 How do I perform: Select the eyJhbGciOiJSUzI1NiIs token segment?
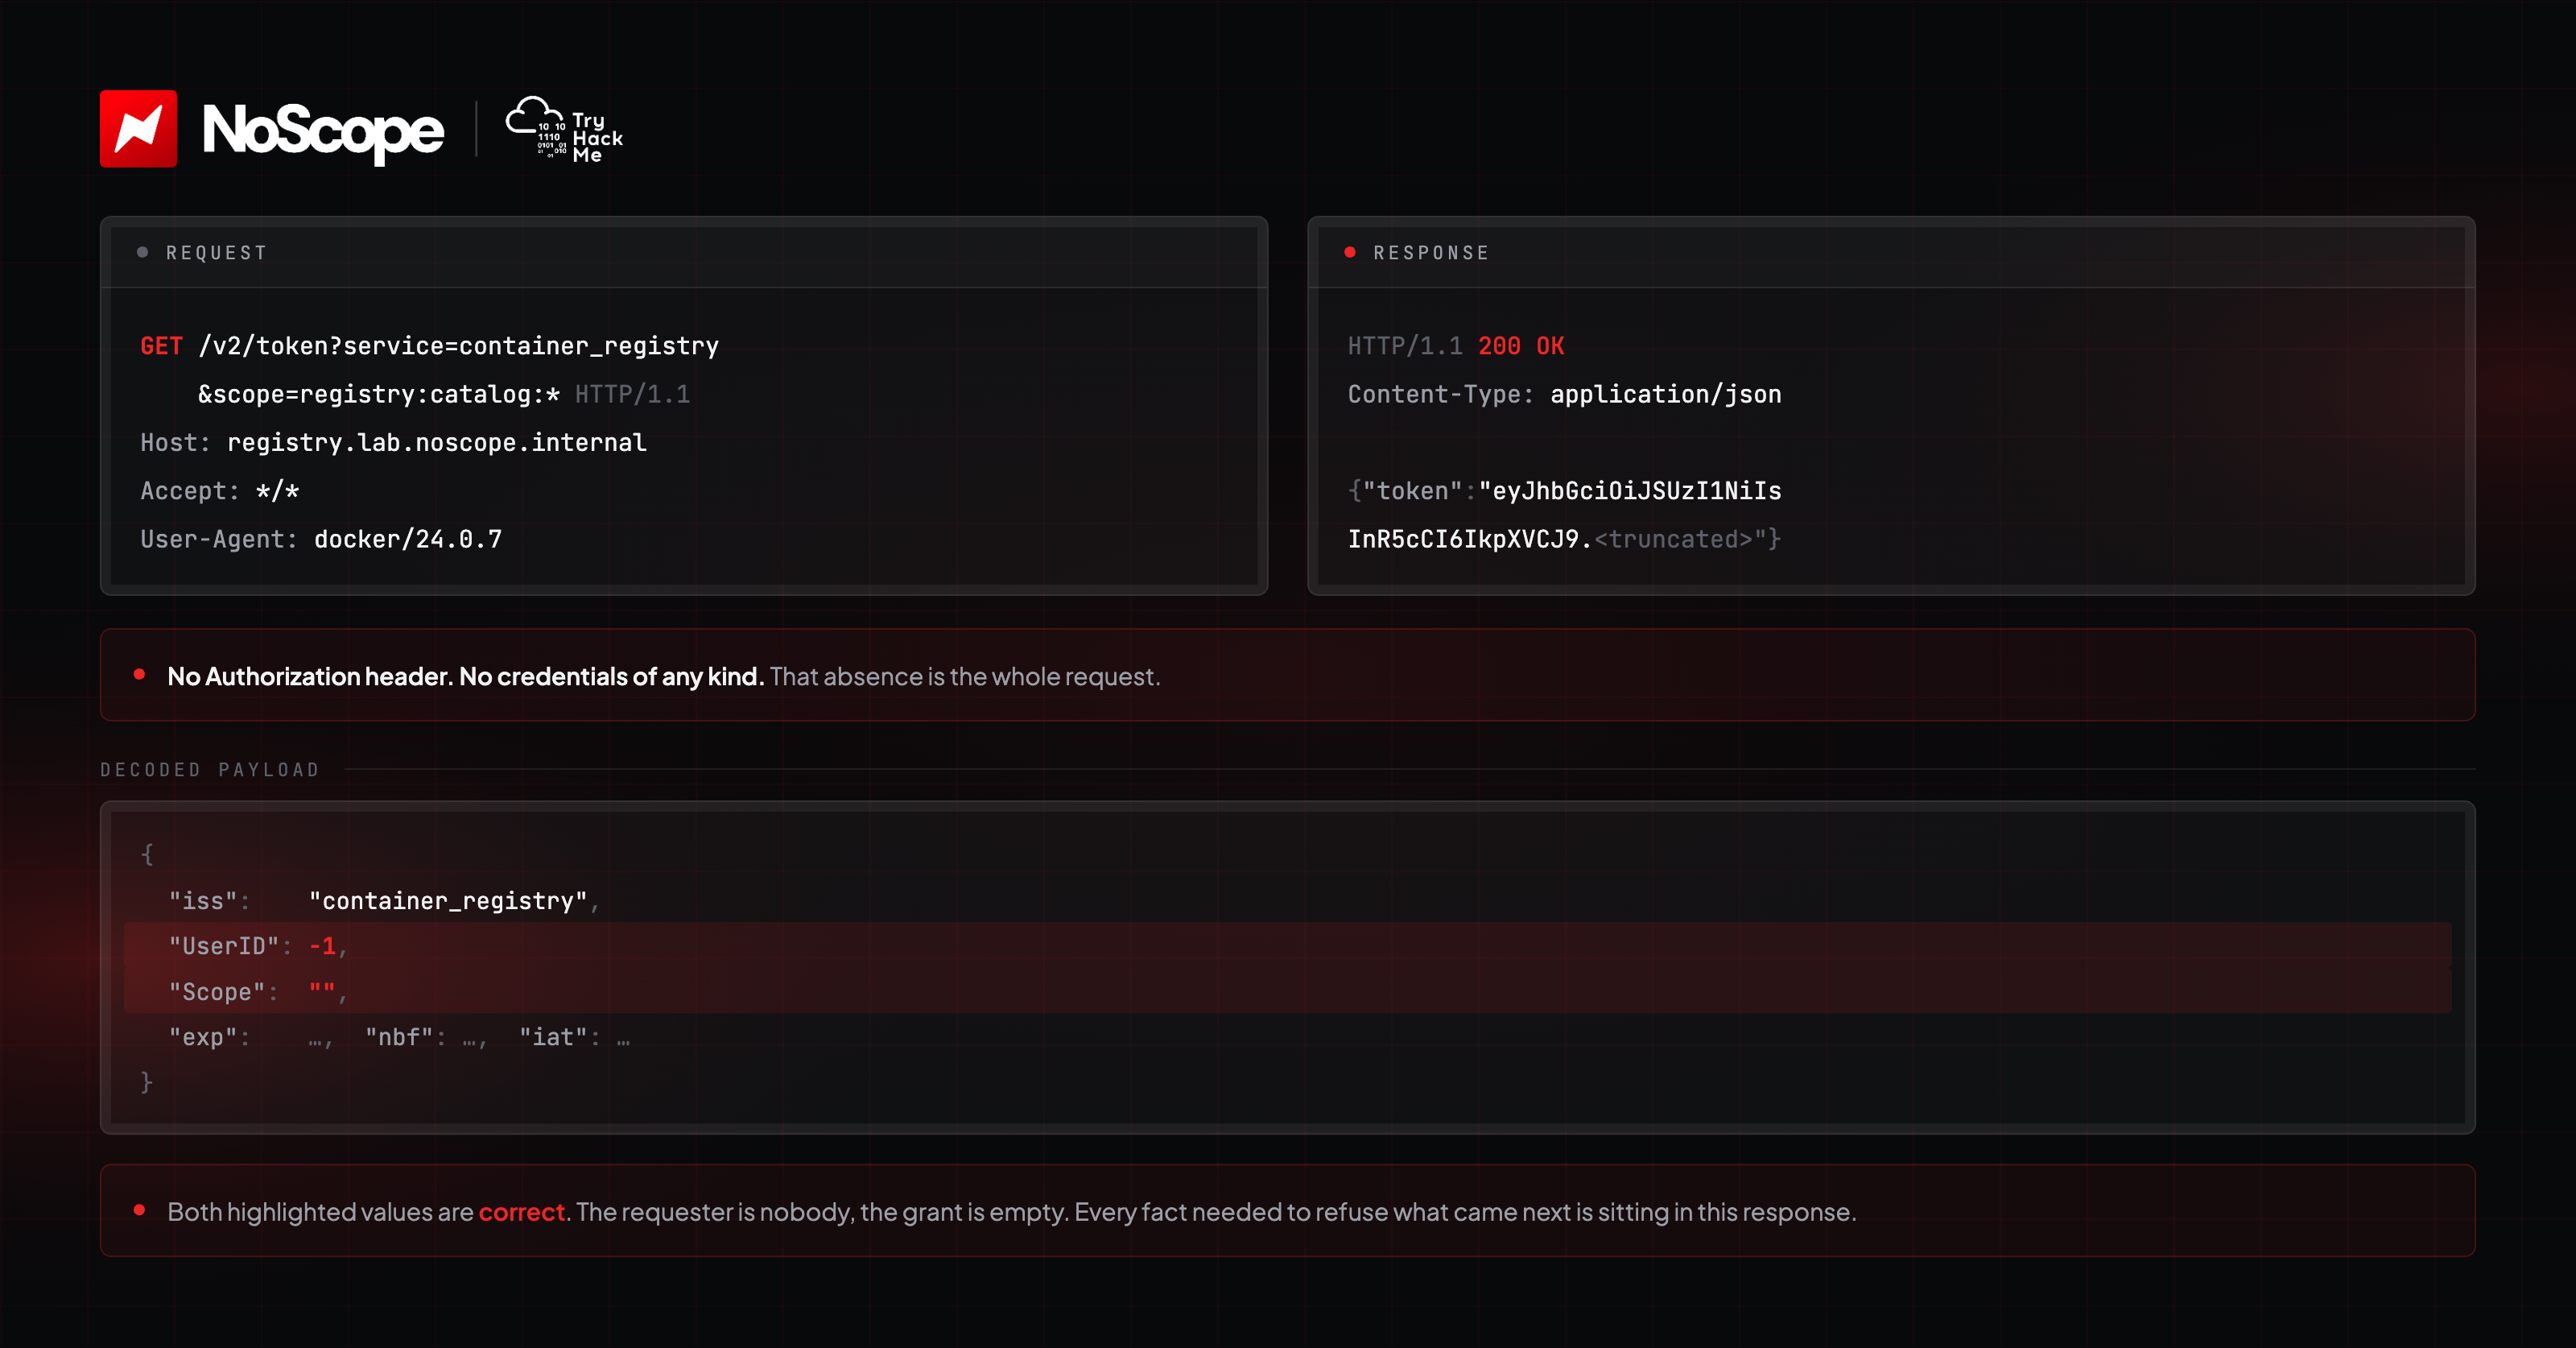(1637, 491)
